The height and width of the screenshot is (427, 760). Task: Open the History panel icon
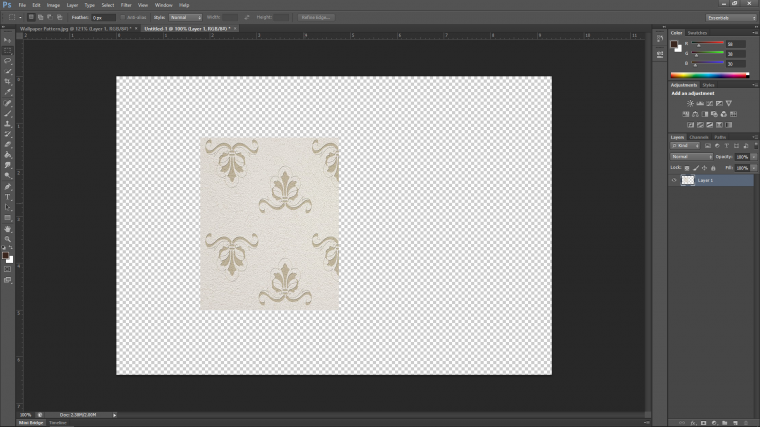(x=660, y=39)
